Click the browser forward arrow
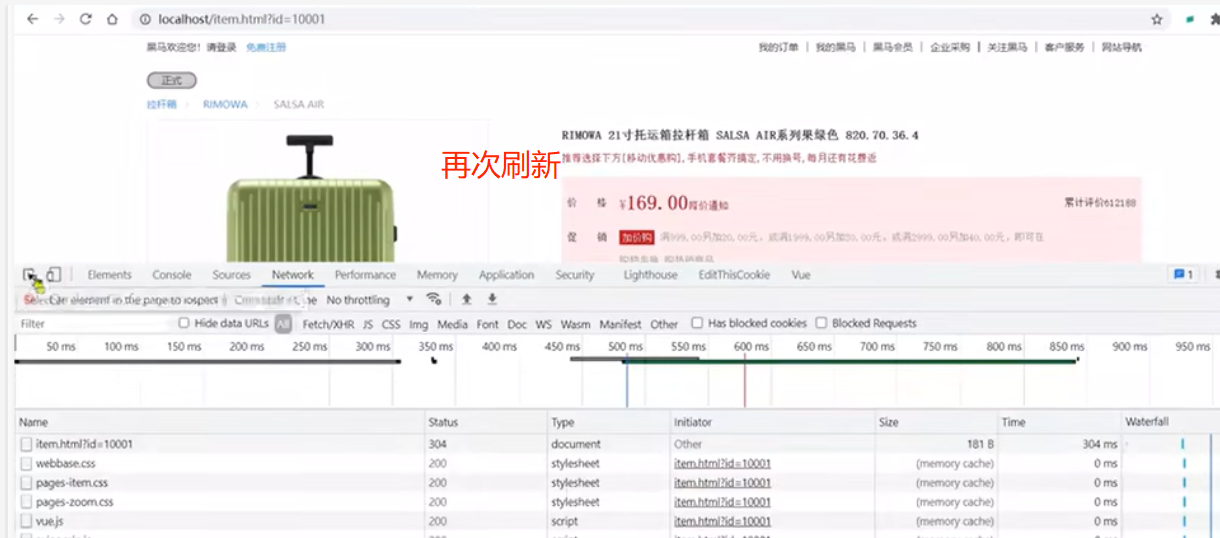Viewport: 1220px width, 538px height. pyautogui.click(x=59, y=19)
